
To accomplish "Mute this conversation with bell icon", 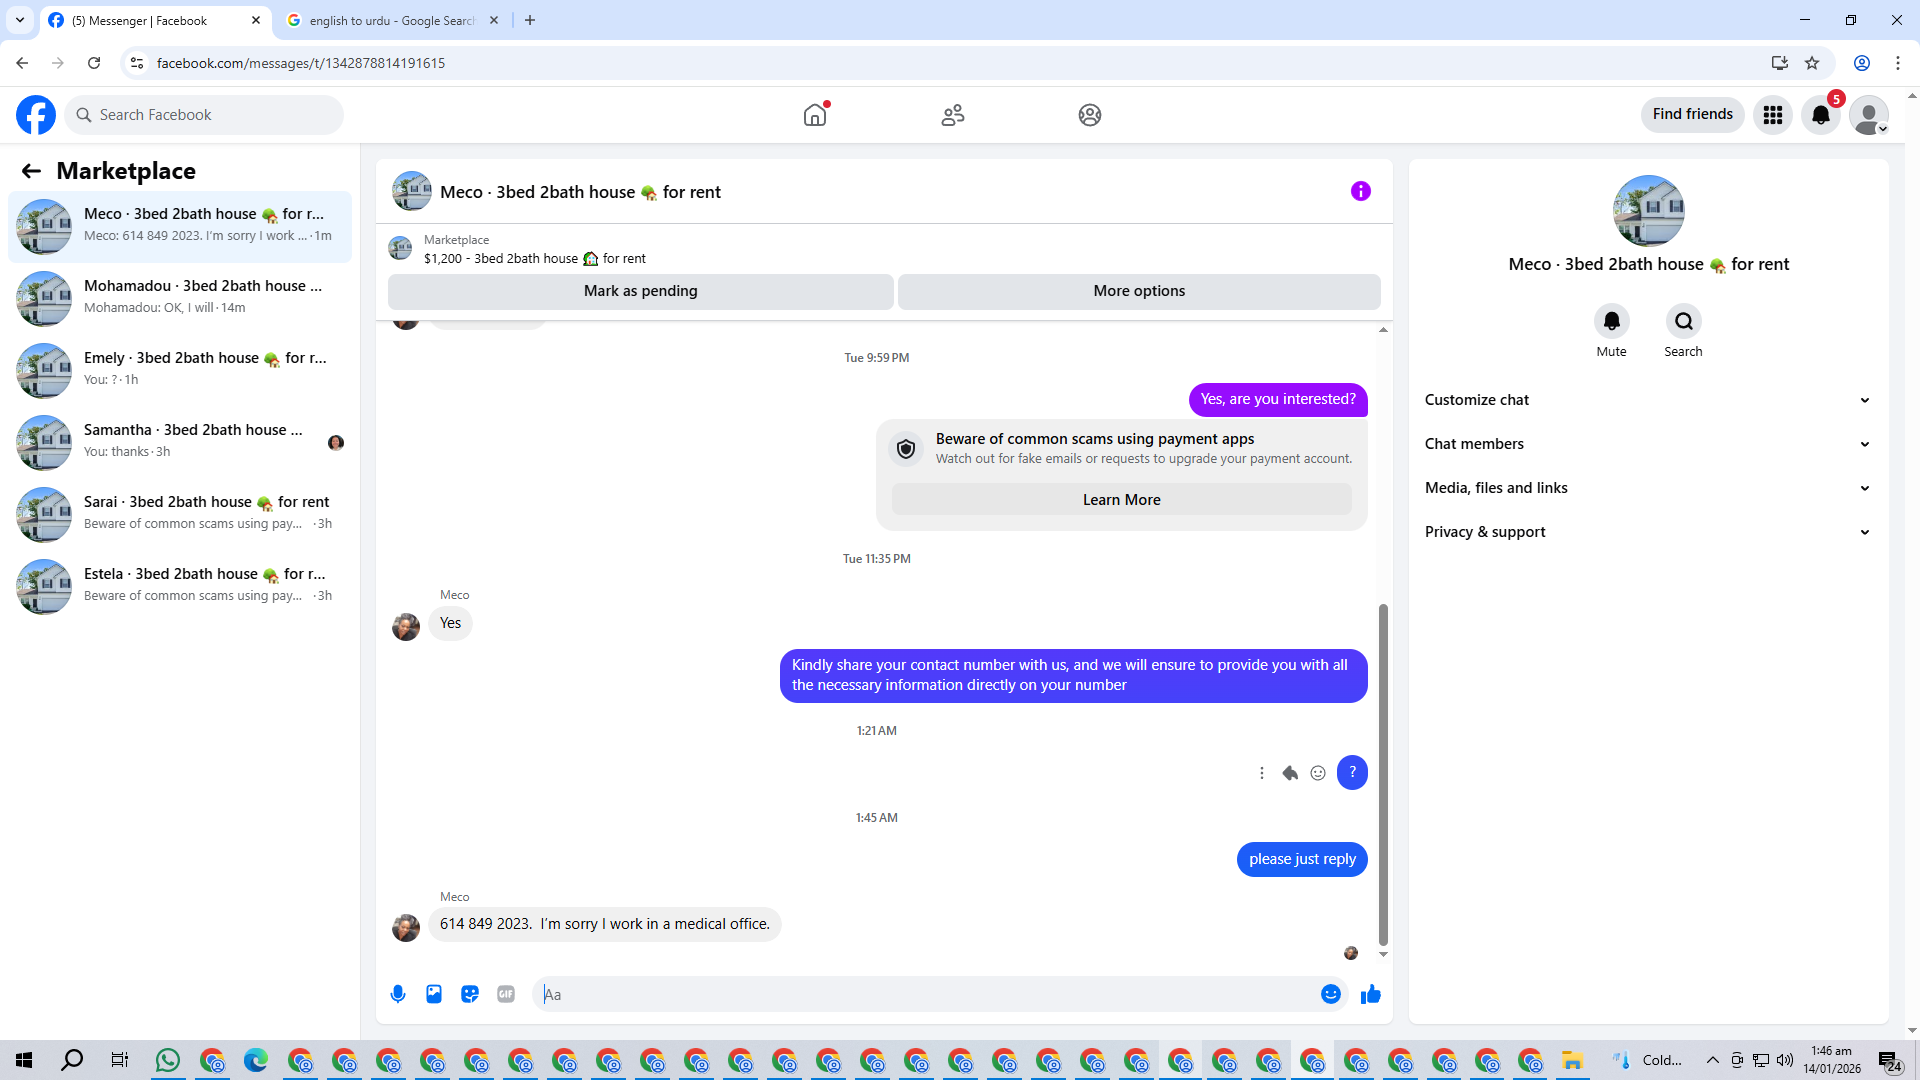I will (1611, 321).
